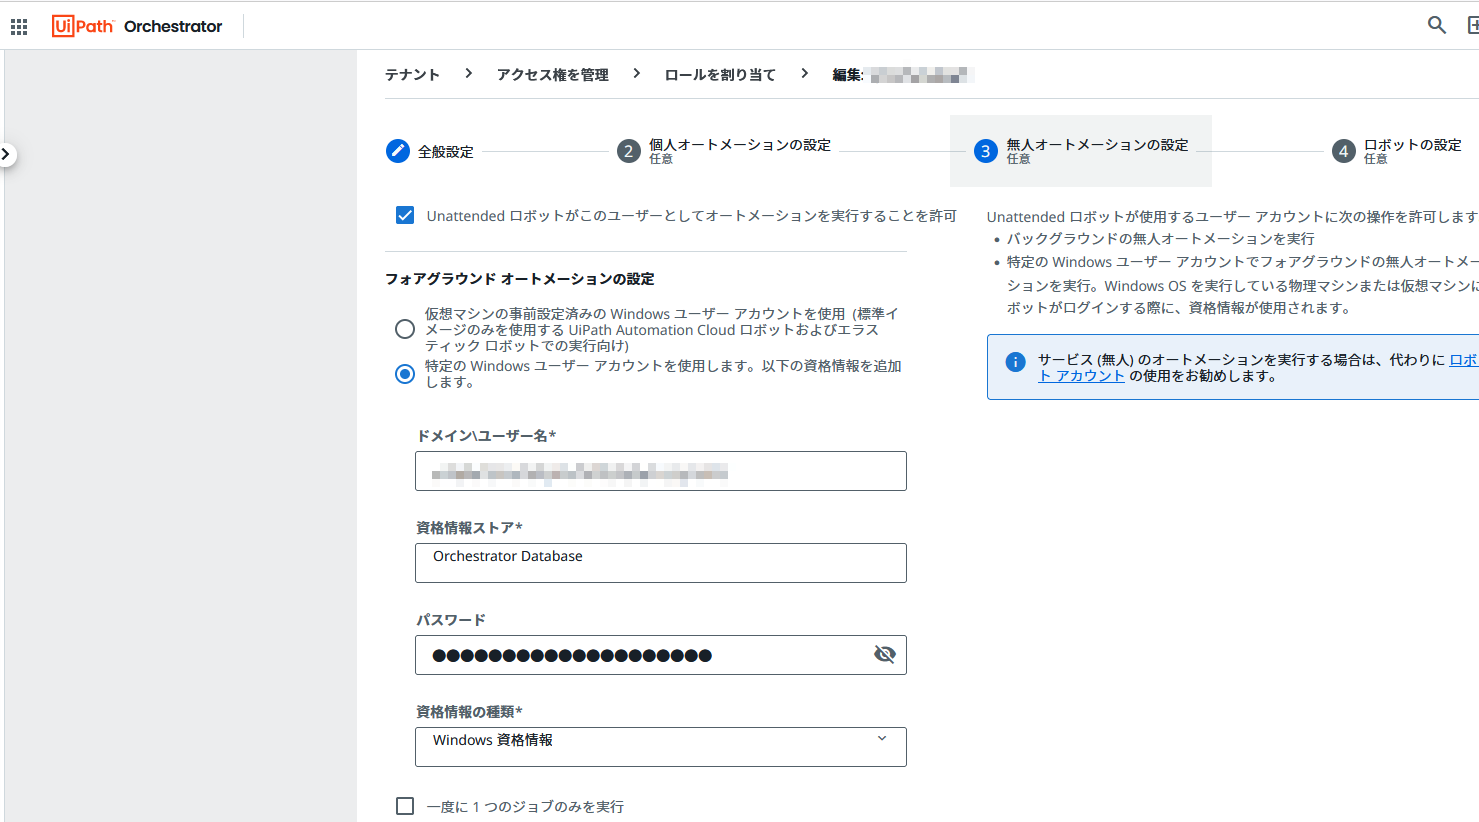
Task: Check 一度に 1 つのジョブのみを実行
Action: pos(405,806)
